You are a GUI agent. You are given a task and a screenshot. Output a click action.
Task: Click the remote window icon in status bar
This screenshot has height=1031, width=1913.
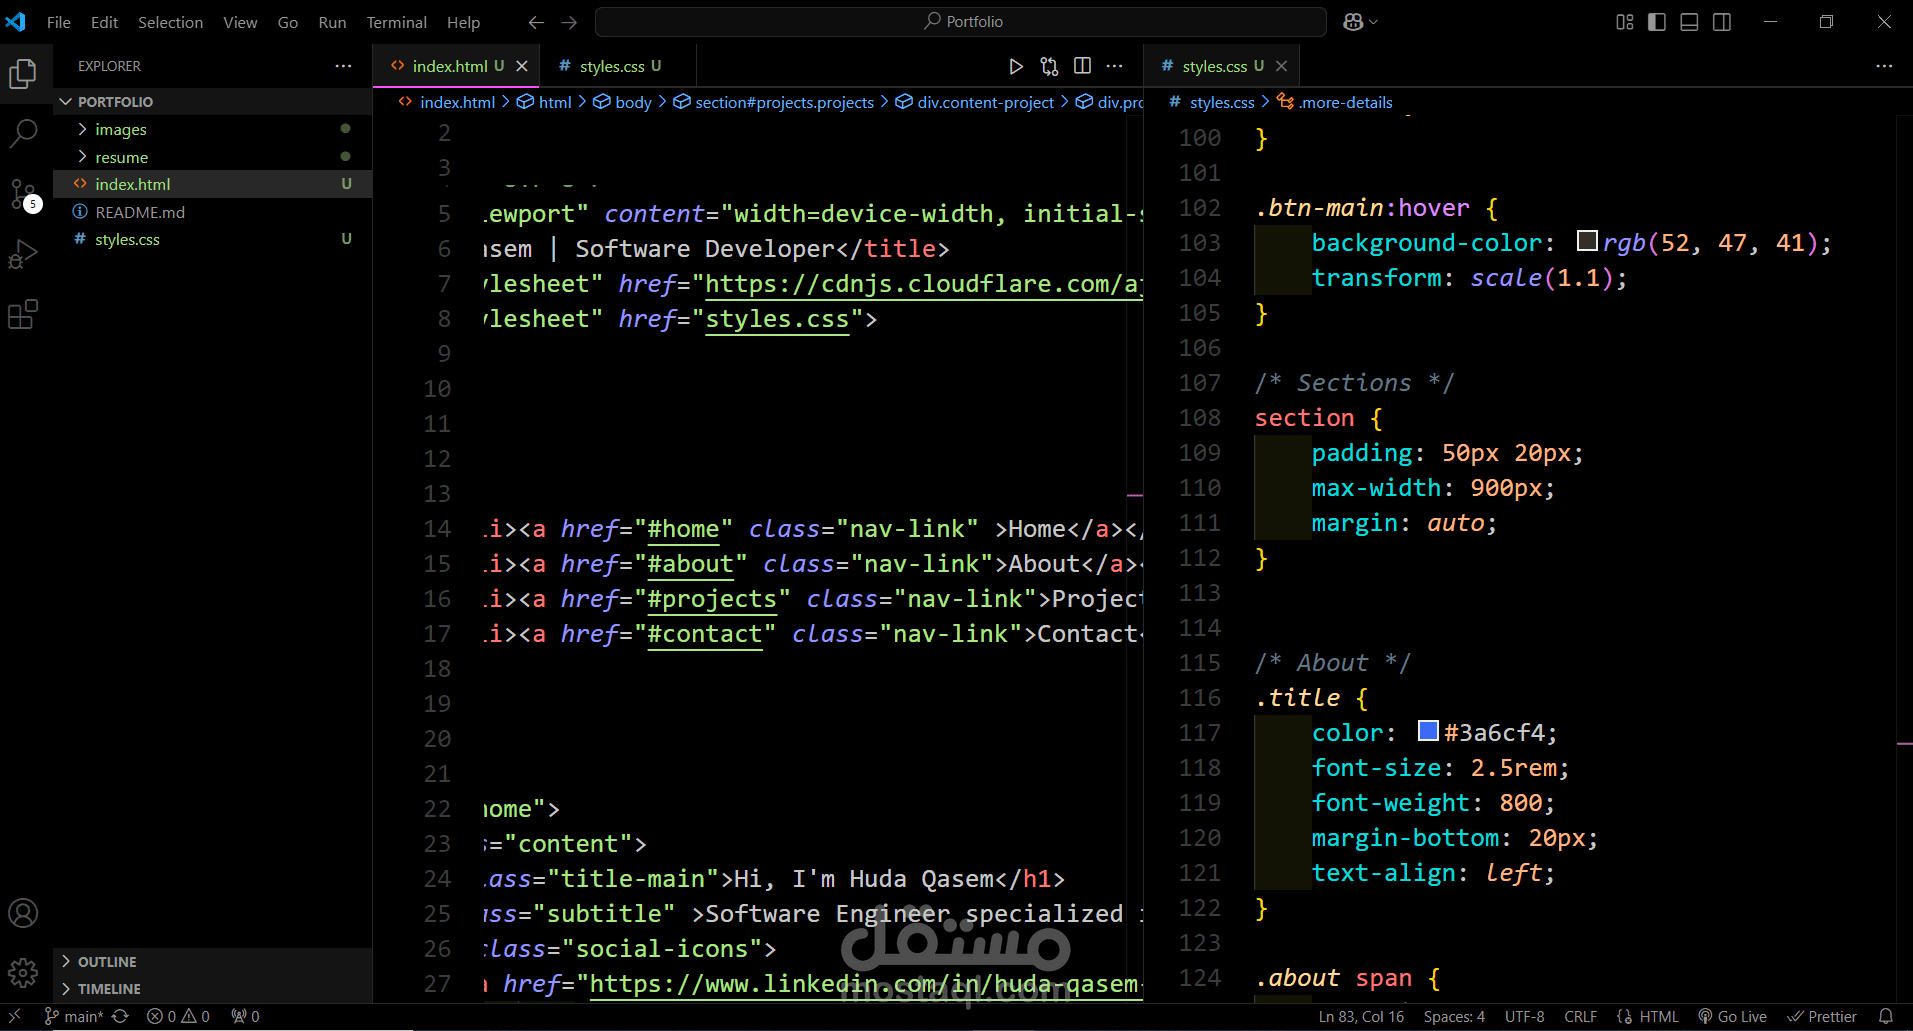(x=15, y=1016)
